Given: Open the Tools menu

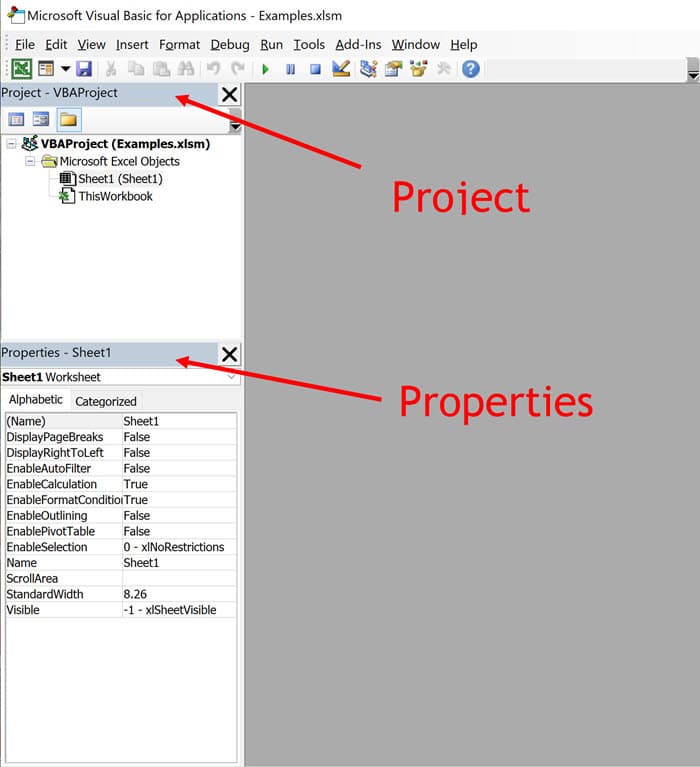Looking at the screenshot, I should [309, 45].
